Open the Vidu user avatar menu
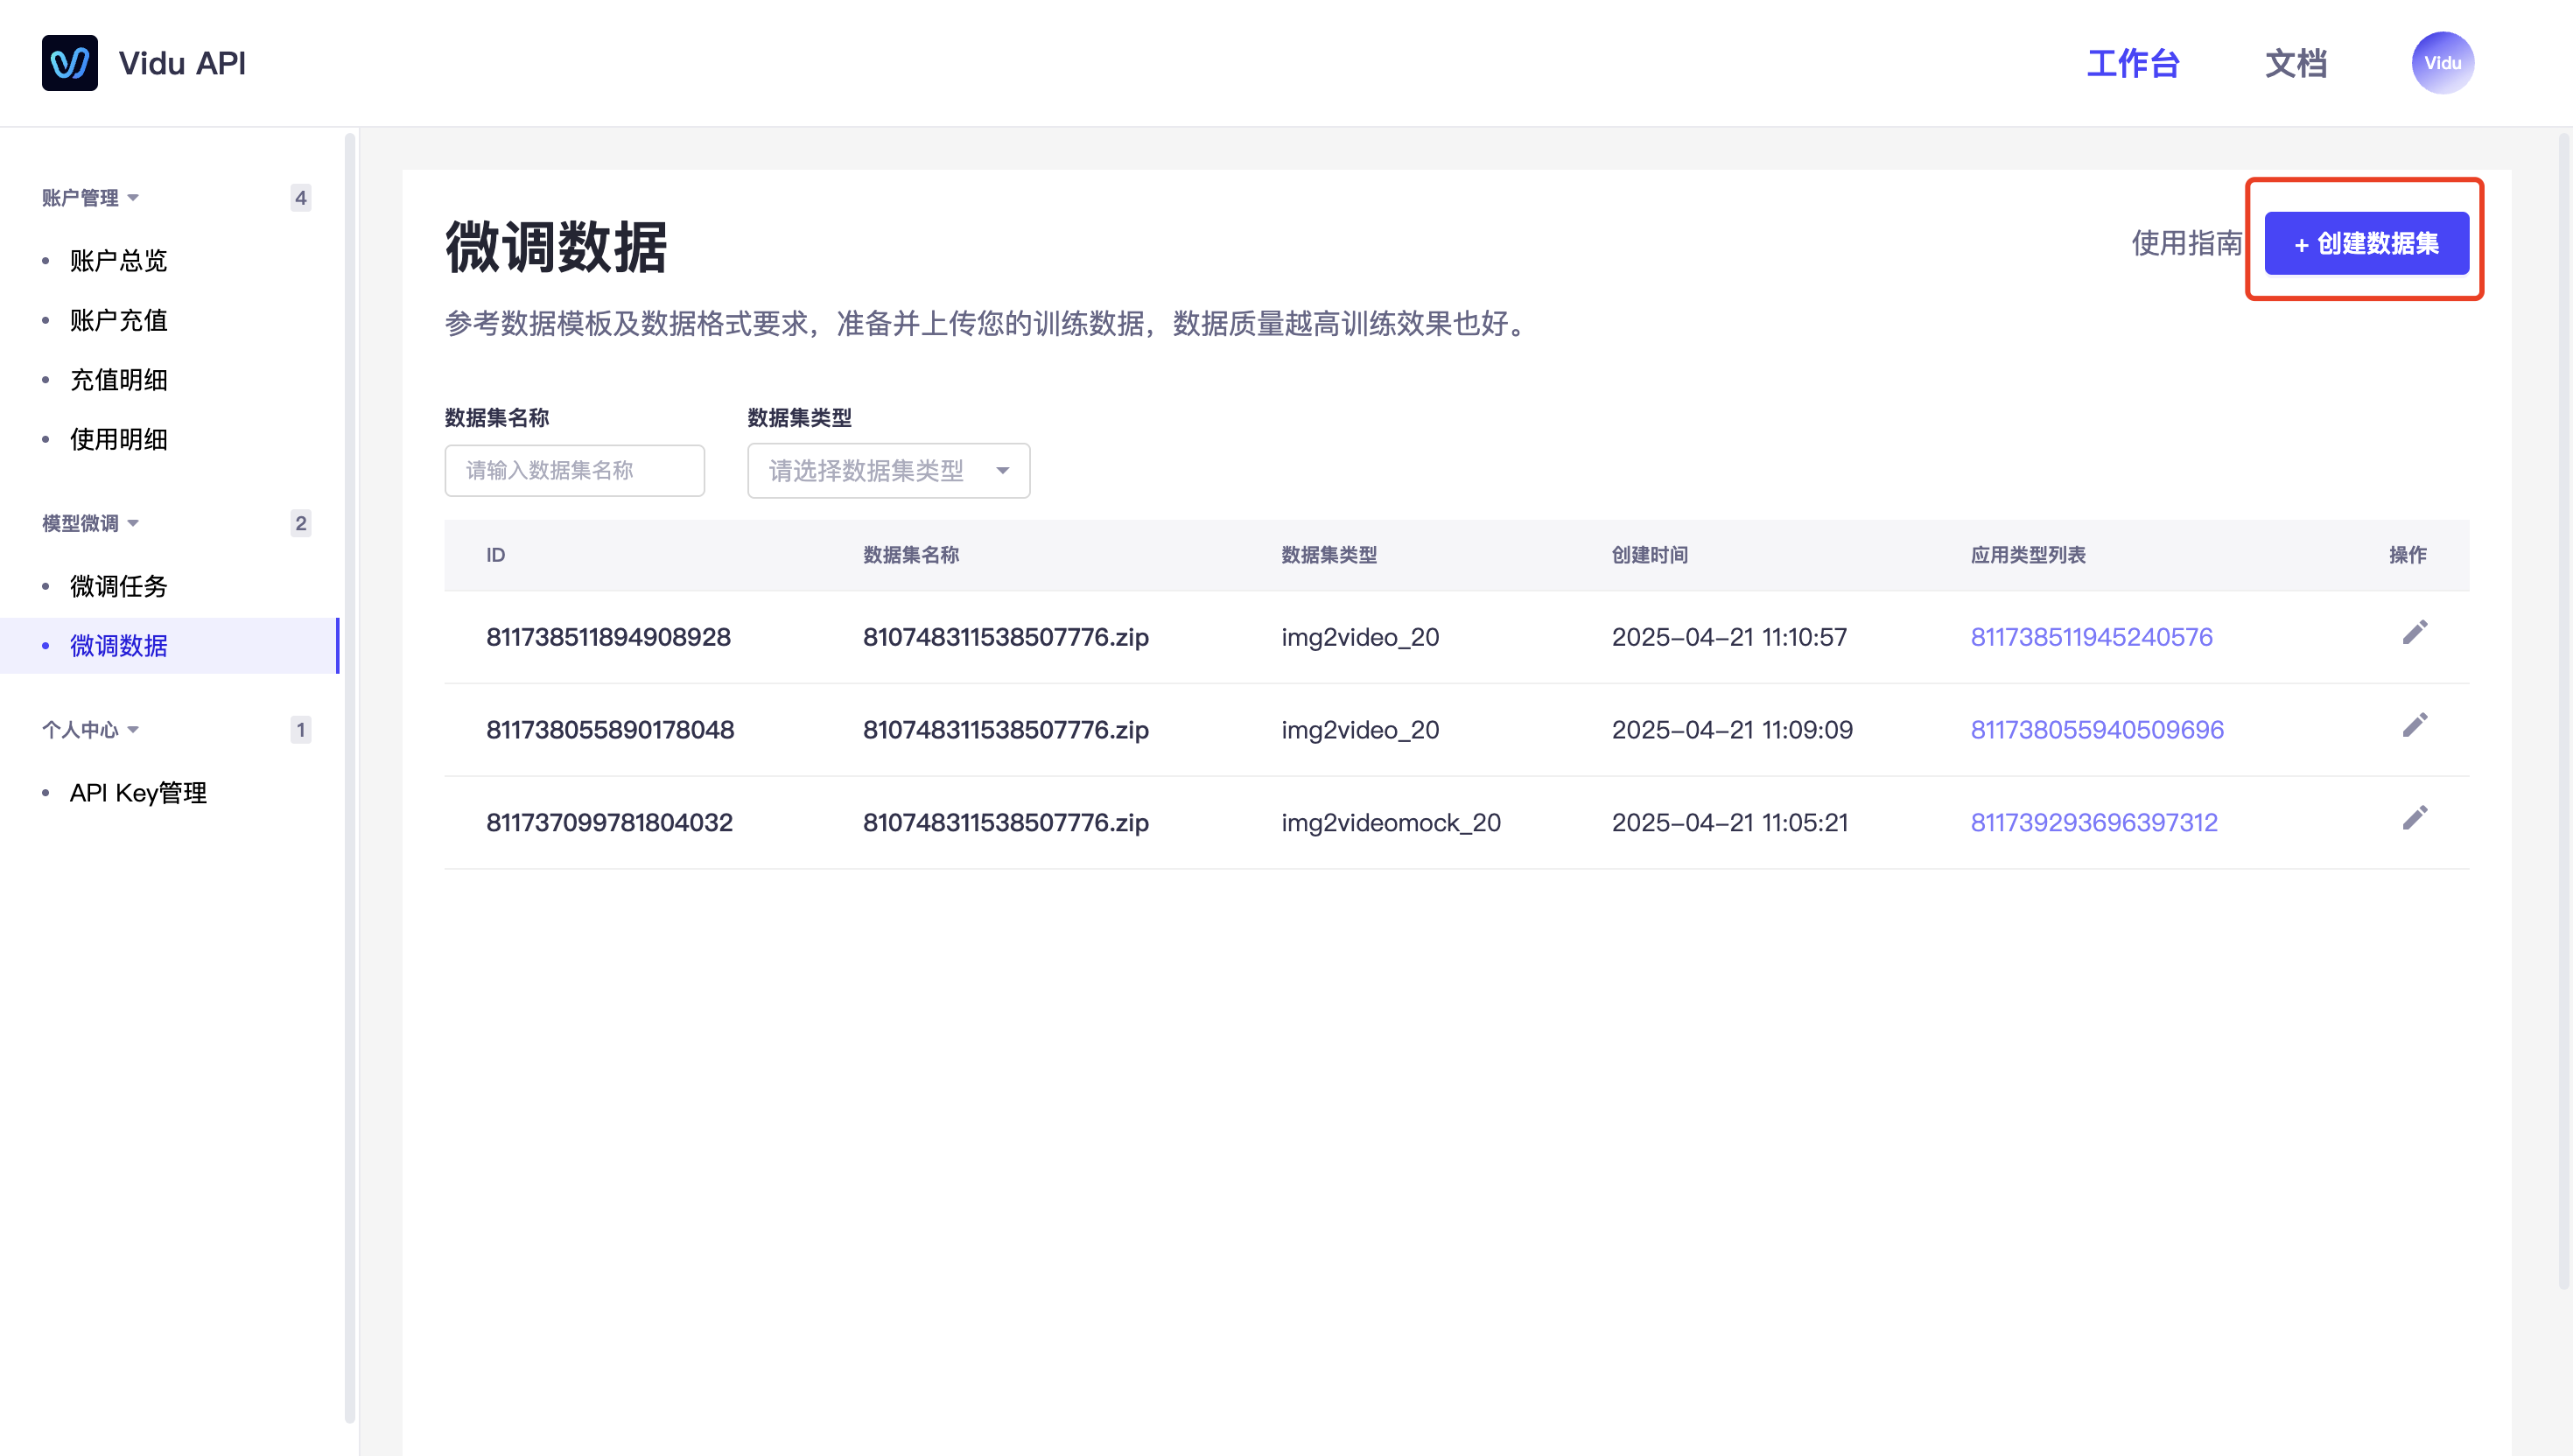 [x=2442, y=63]
